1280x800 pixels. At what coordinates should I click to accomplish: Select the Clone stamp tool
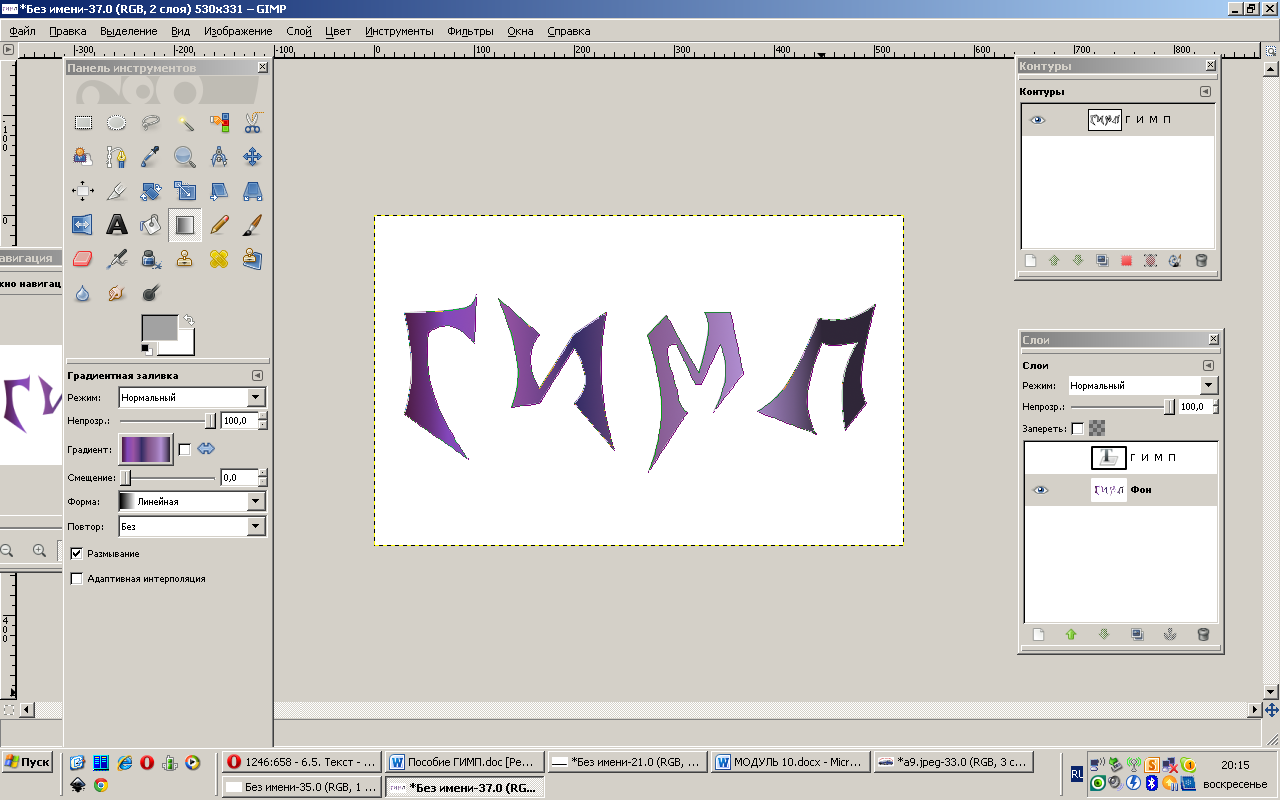click(185, 259)
